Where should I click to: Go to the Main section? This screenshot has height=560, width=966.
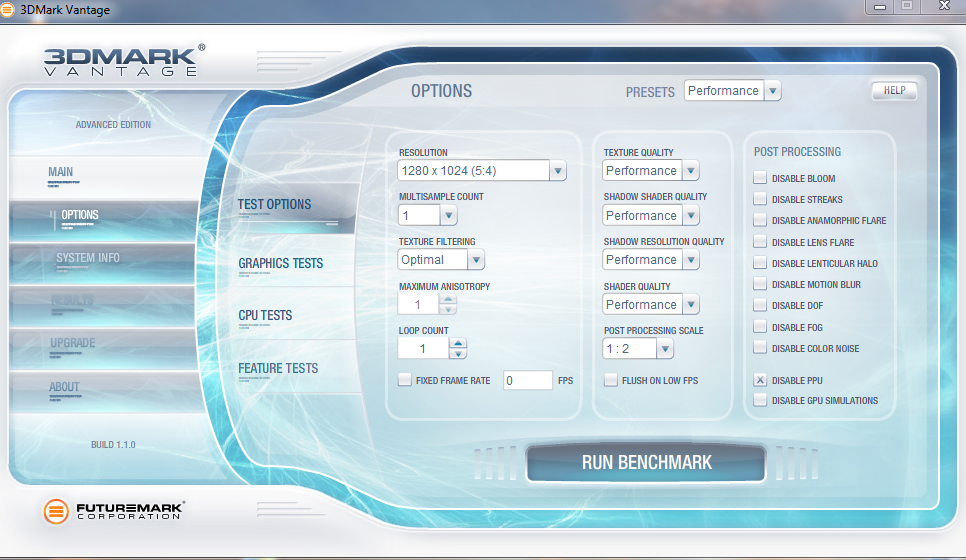point(105,176)
